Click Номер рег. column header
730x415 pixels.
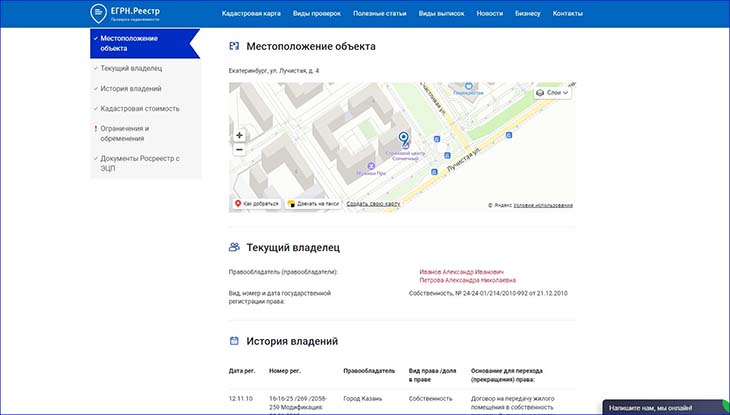(x=285, y=371)
